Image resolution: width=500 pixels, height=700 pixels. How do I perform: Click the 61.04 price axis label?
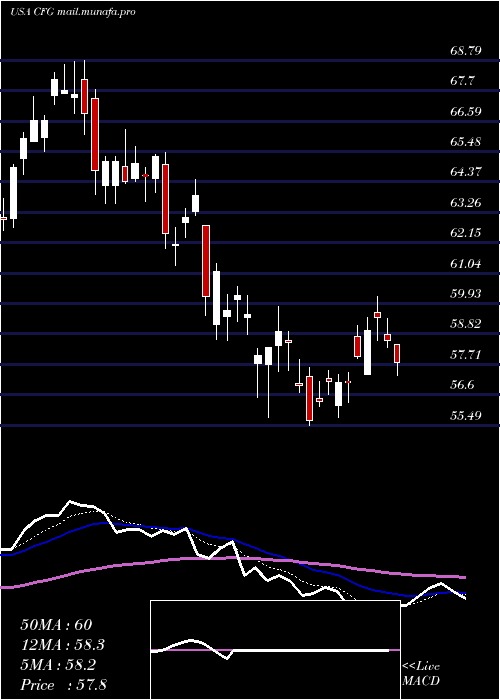pyautogui.click(x=466, y=263)
